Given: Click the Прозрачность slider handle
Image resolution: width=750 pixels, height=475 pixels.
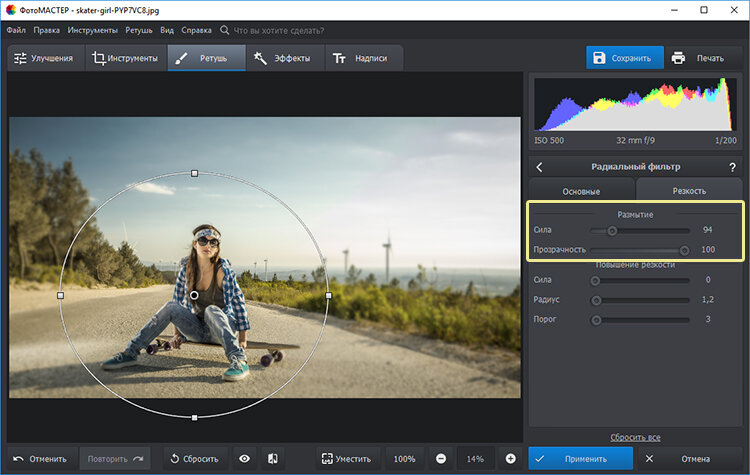Looking at the screenshot, I should tap(684, 249).
